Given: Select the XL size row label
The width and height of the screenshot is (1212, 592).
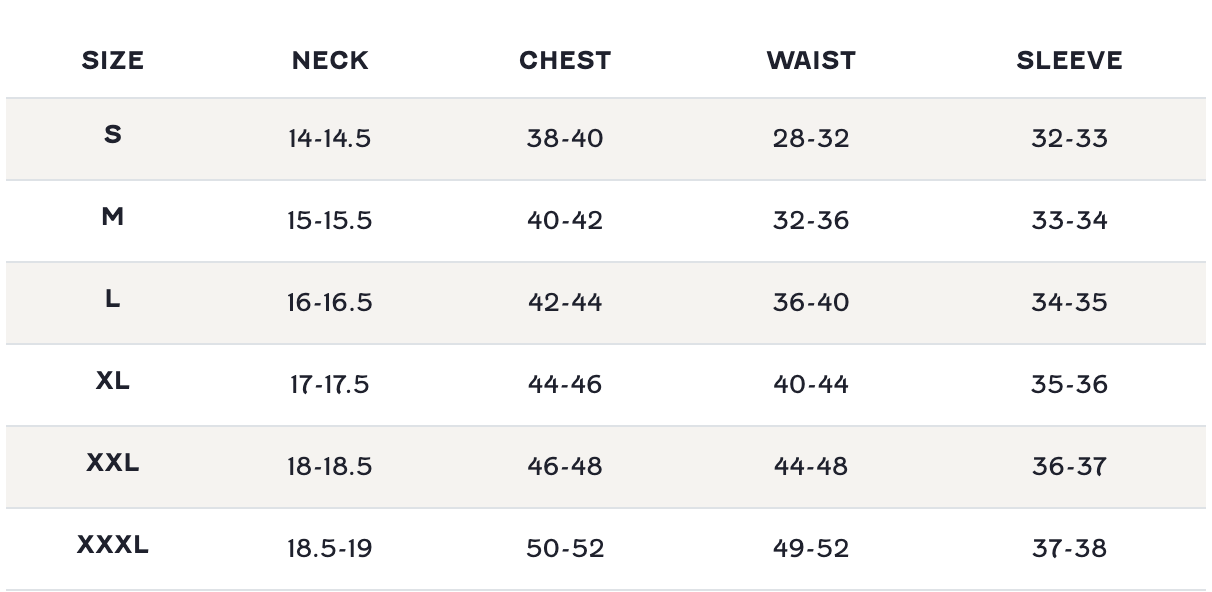Looking at the screenshot, I should 113,381.
